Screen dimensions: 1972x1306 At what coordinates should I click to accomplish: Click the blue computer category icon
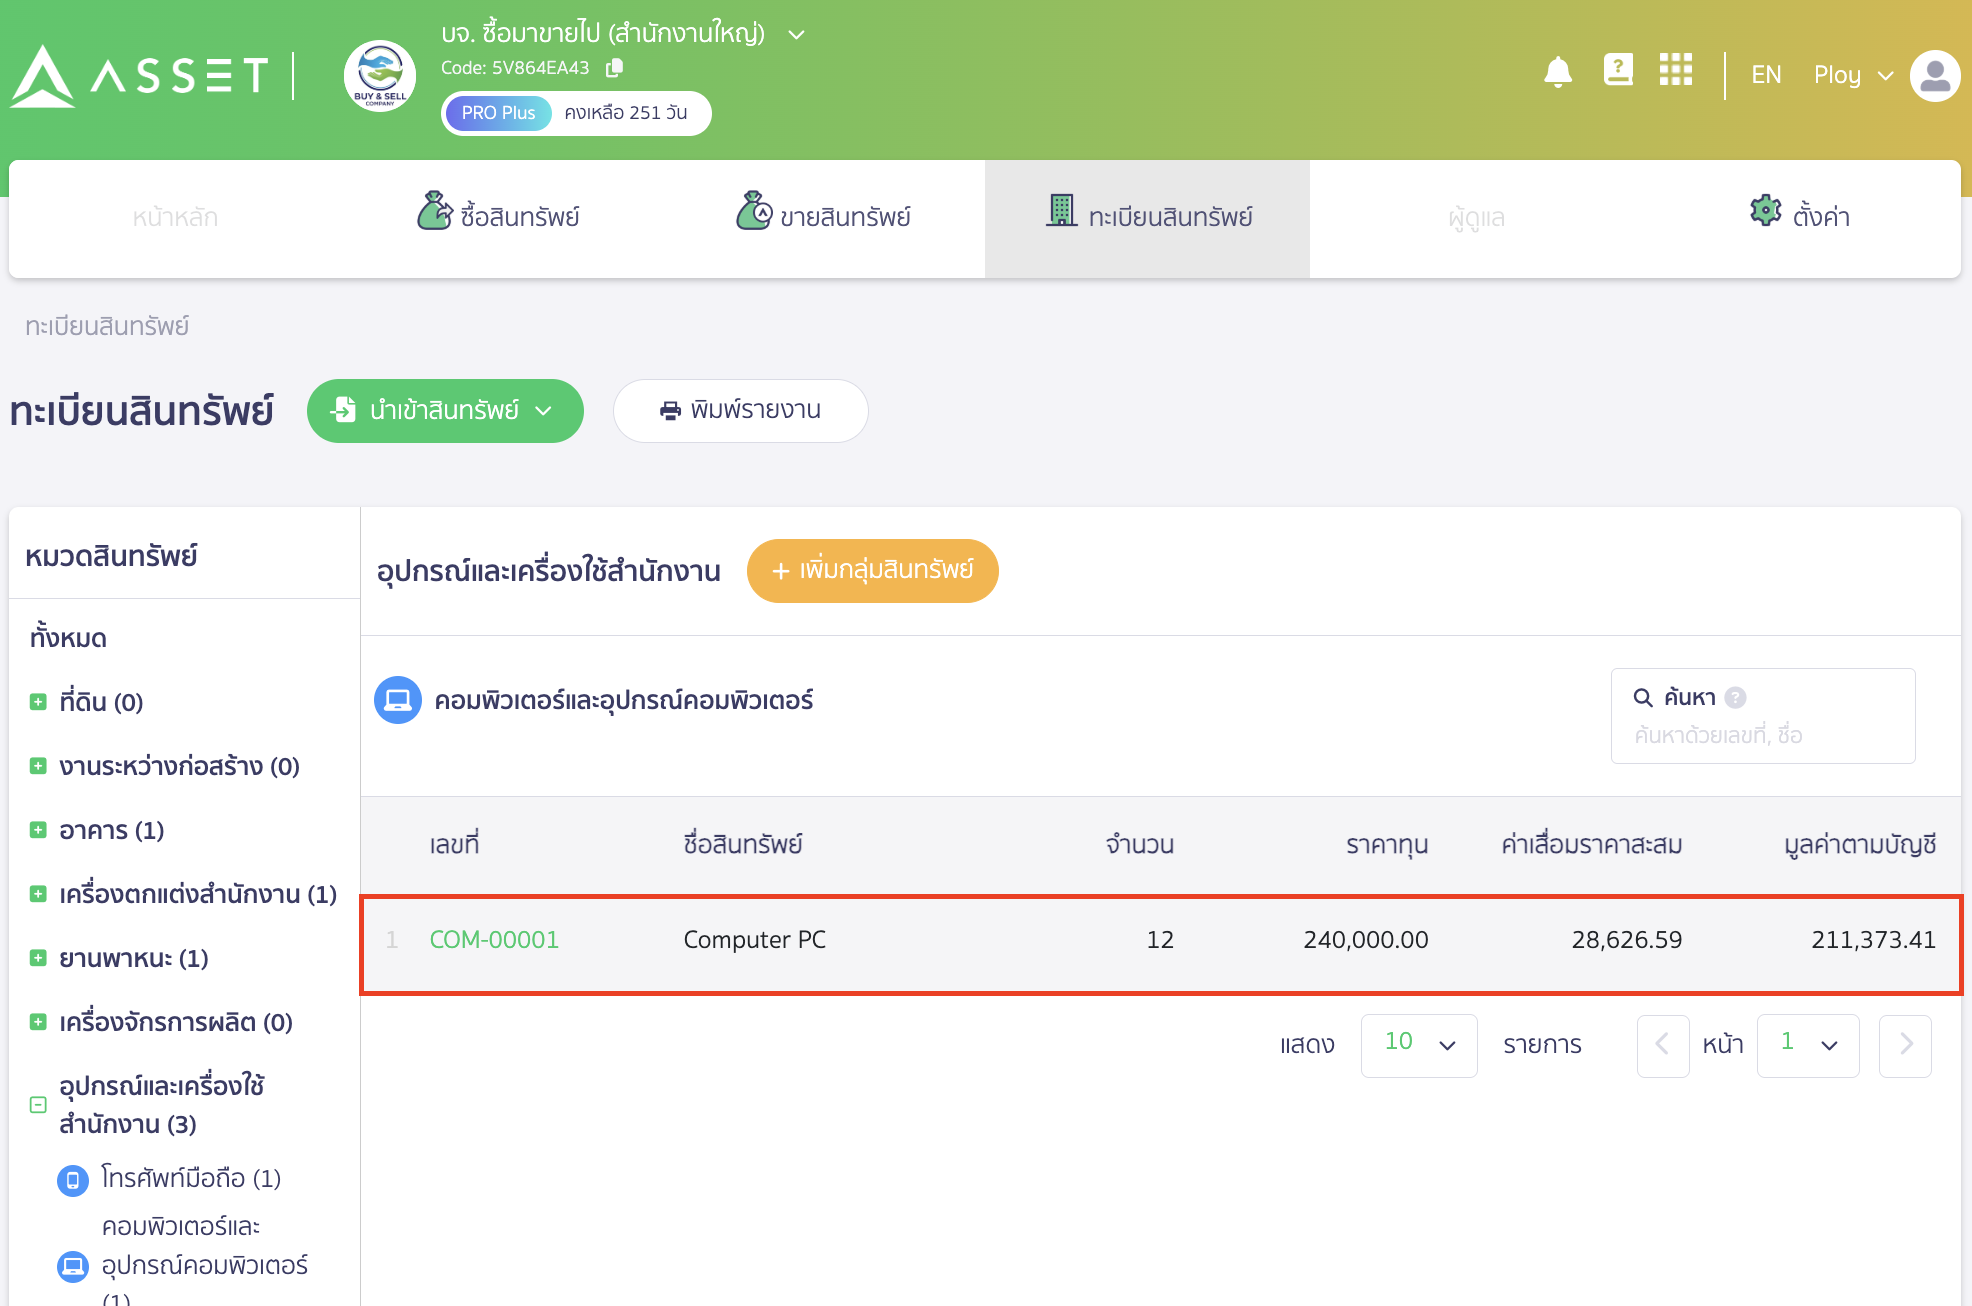coord(397,700)
